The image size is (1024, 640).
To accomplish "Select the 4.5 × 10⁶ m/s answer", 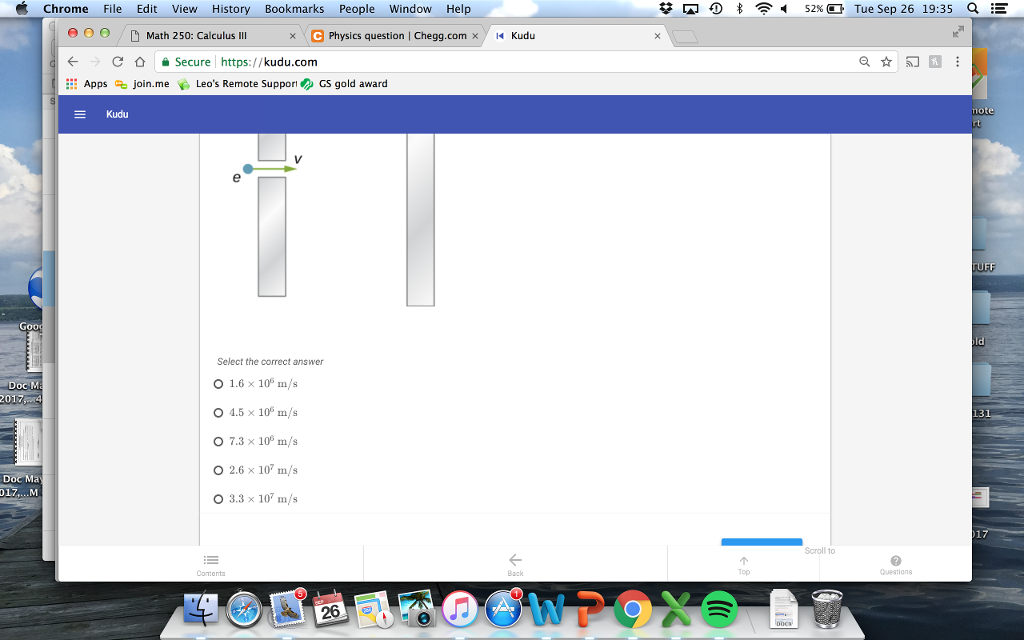I will (x=218, y=412).
